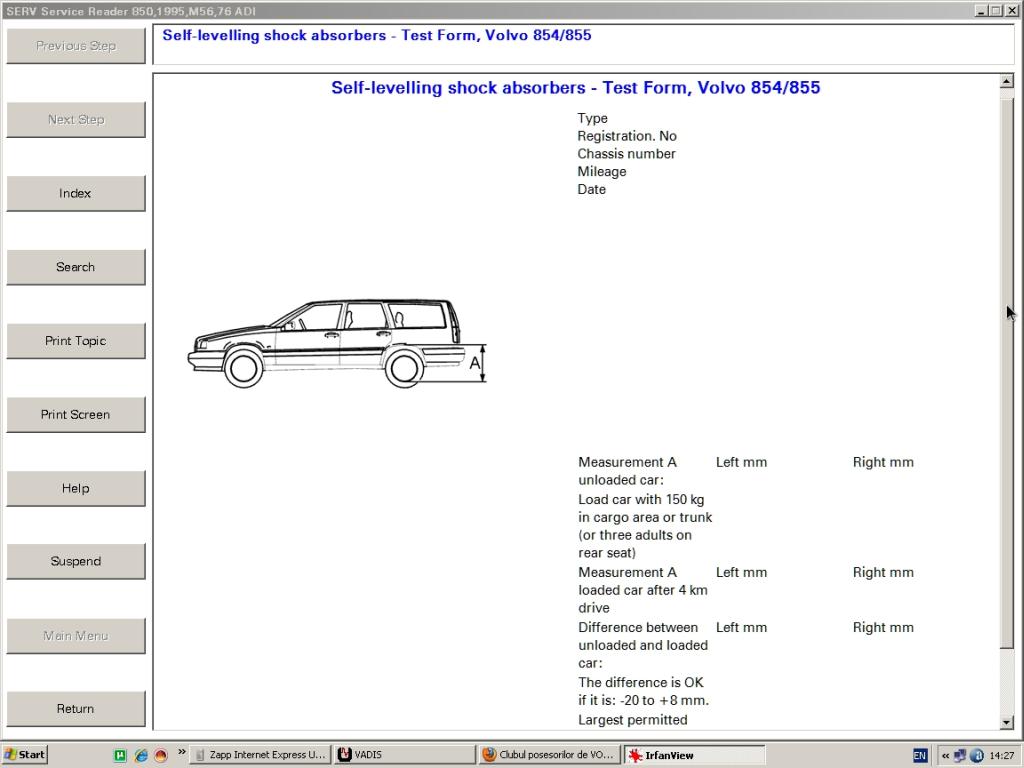The width and height of the screenshot is (1024, 768).
Task: Expand the quick launch overflow chevron
Action: 181,751
